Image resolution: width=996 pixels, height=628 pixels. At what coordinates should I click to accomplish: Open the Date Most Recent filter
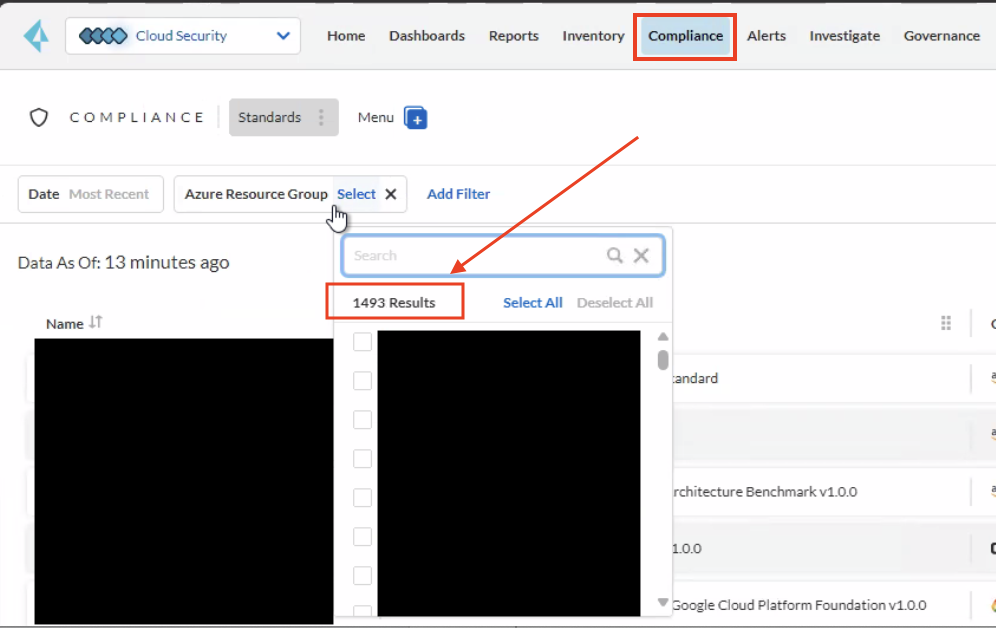[x=89, y=194]
